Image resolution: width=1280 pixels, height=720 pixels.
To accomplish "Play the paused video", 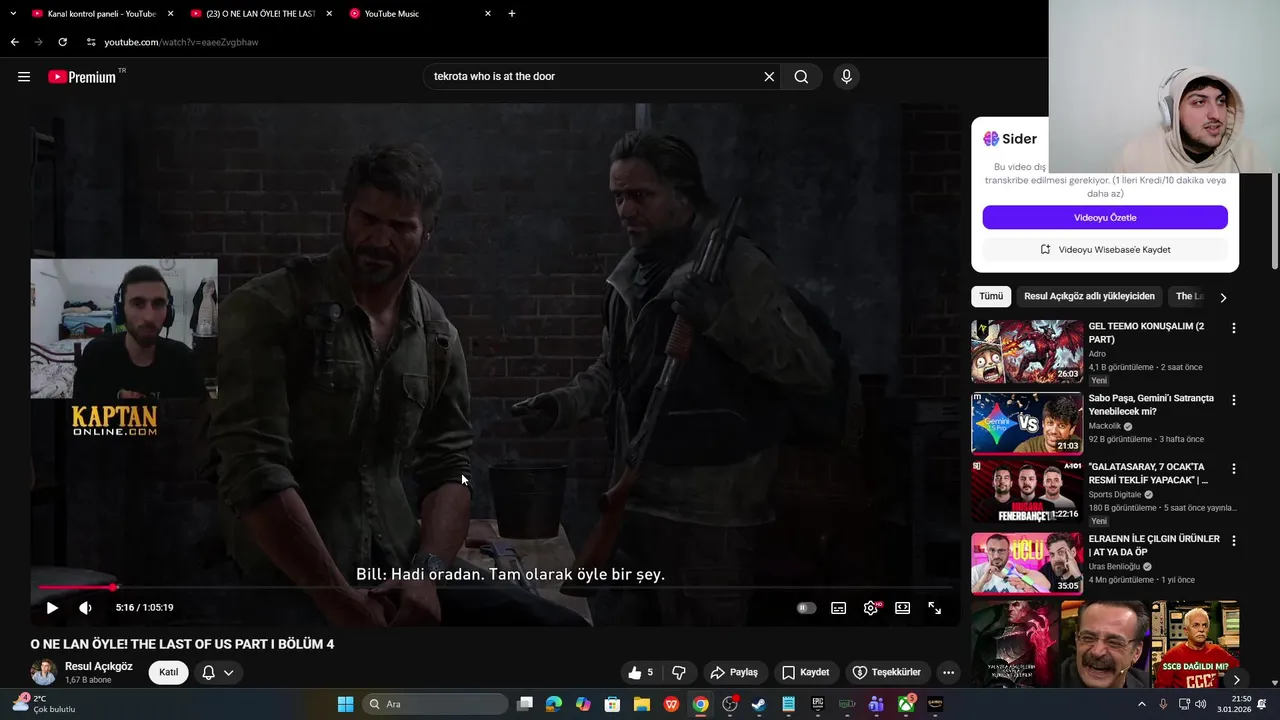I will (x=52, y=607).
